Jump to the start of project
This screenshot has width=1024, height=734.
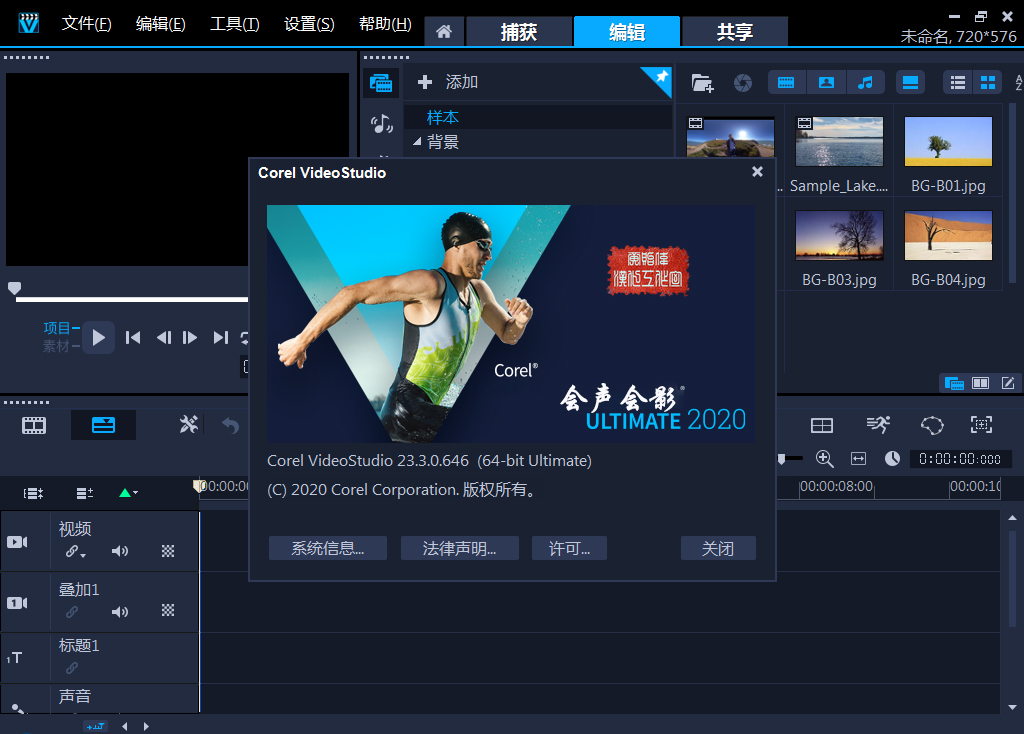pos(133,338)
